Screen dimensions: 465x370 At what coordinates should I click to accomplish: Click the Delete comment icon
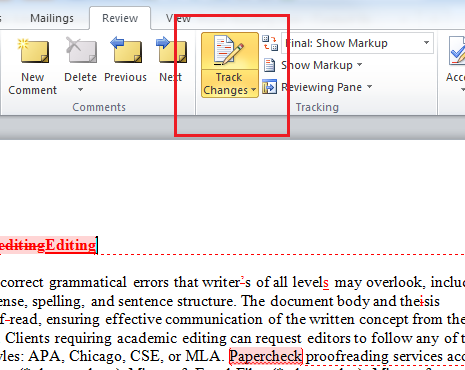tap(81, 50)
